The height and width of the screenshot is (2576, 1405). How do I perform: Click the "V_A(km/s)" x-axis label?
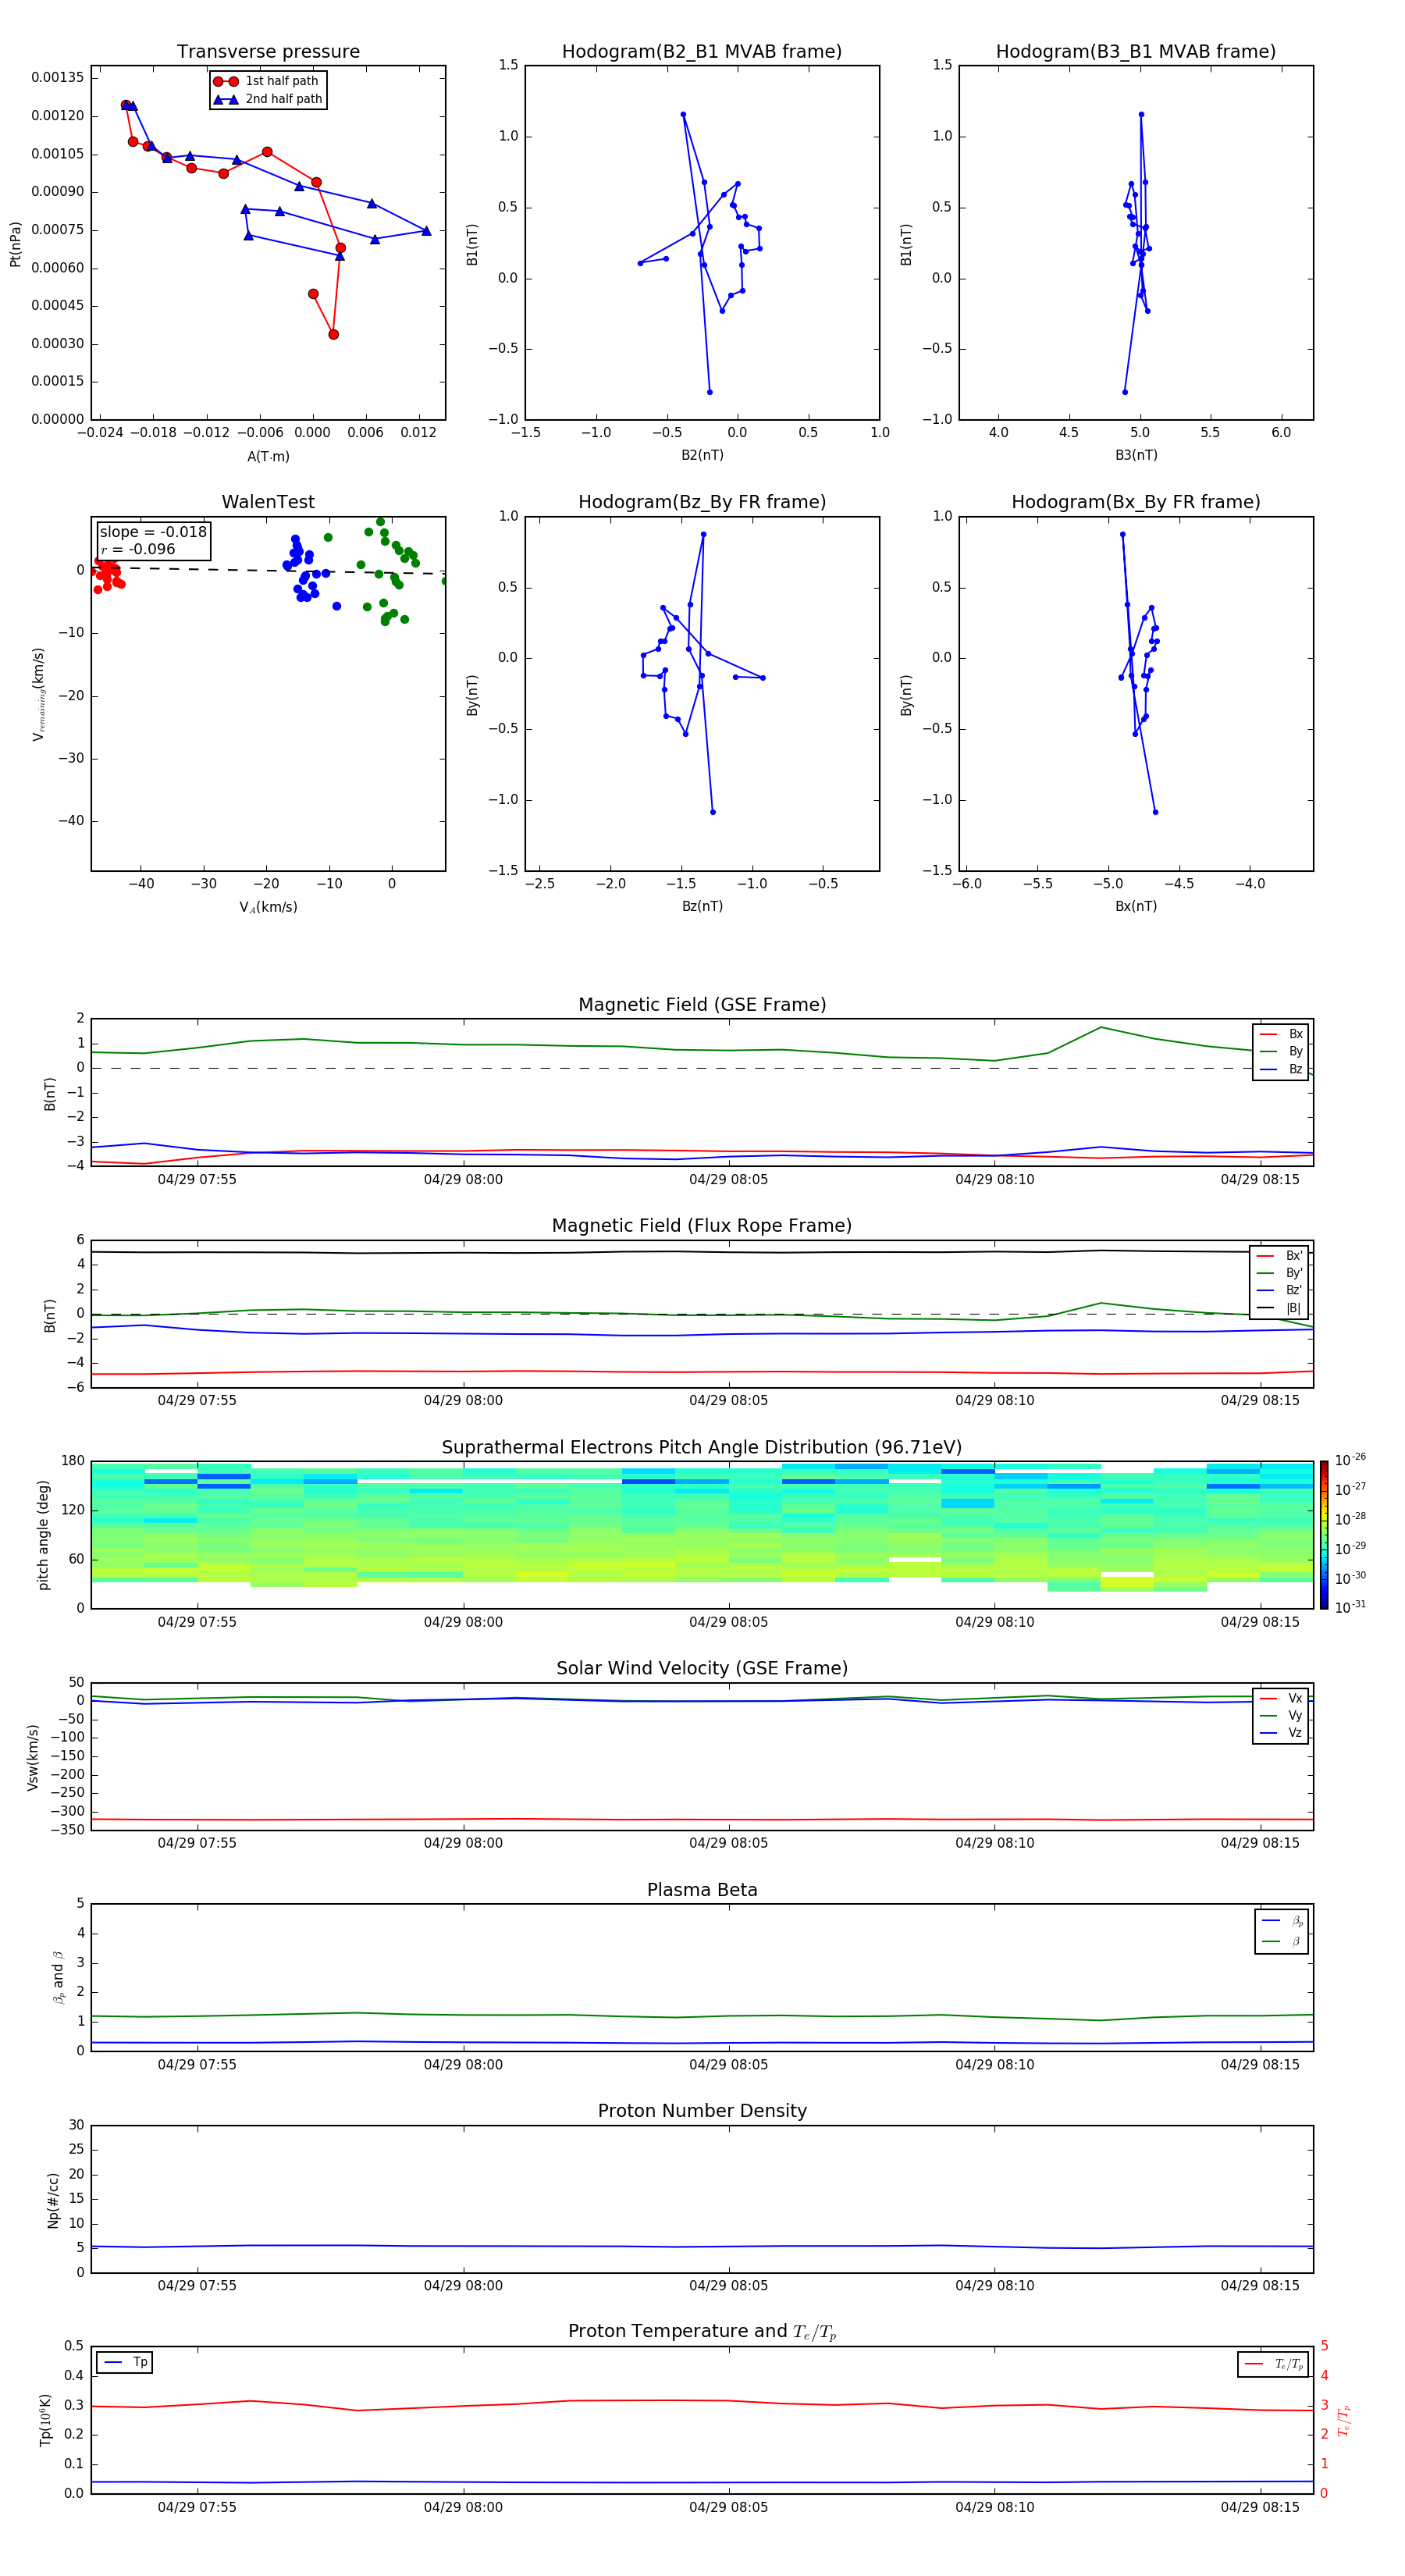[268, 907]
